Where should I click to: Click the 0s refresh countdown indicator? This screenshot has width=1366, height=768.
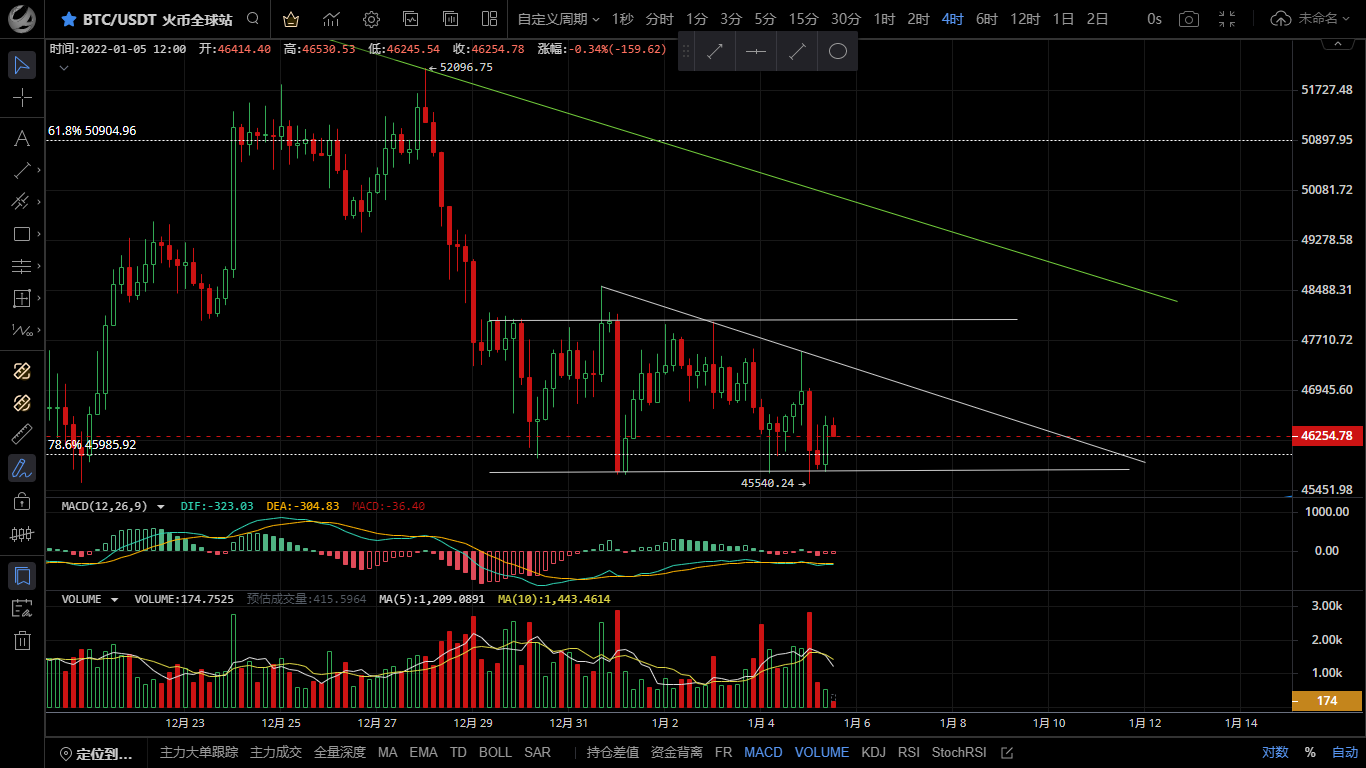1154,19
